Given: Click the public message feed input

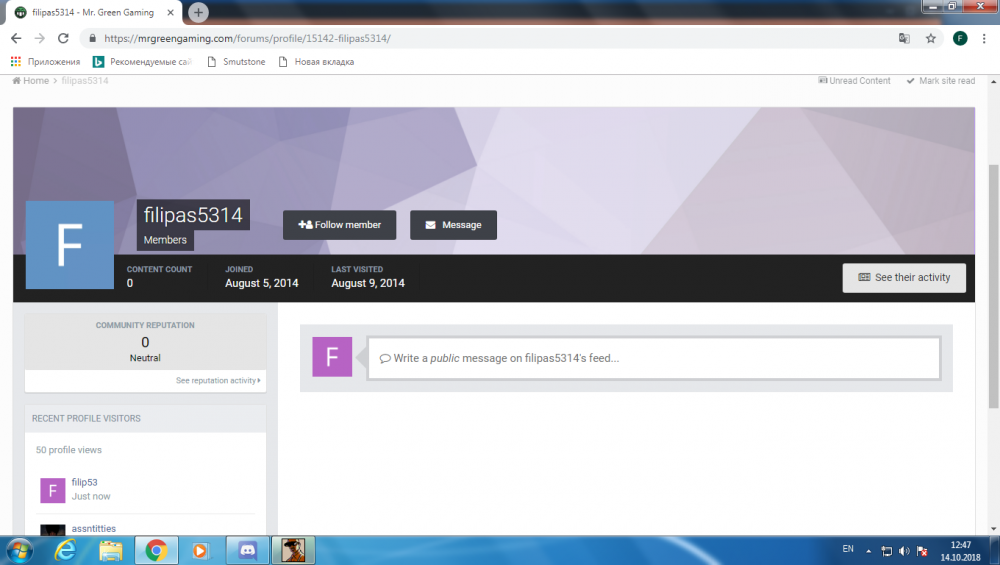Looking at the screenshot, I should click(654, 358).
